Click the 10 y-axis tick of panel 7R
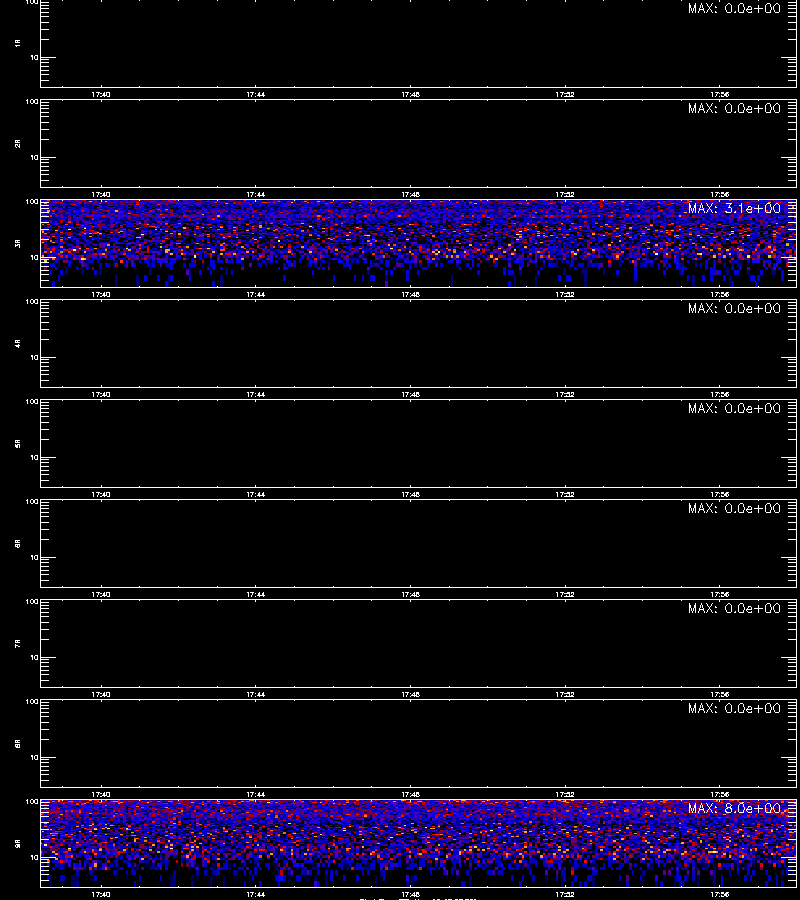The image size is (800, 900). [34, 657]
